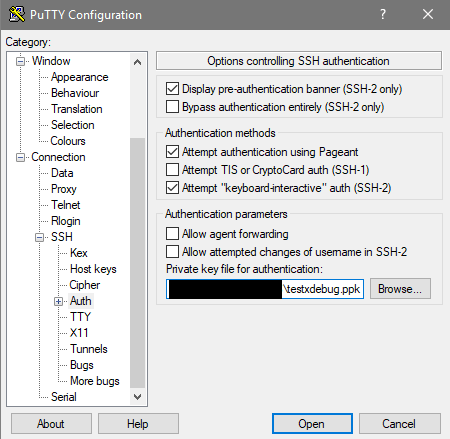The width and height of the screenshot is (450, 439).
Task: Click 'Authentication parameters' group label
Action: tap(226, 214)
